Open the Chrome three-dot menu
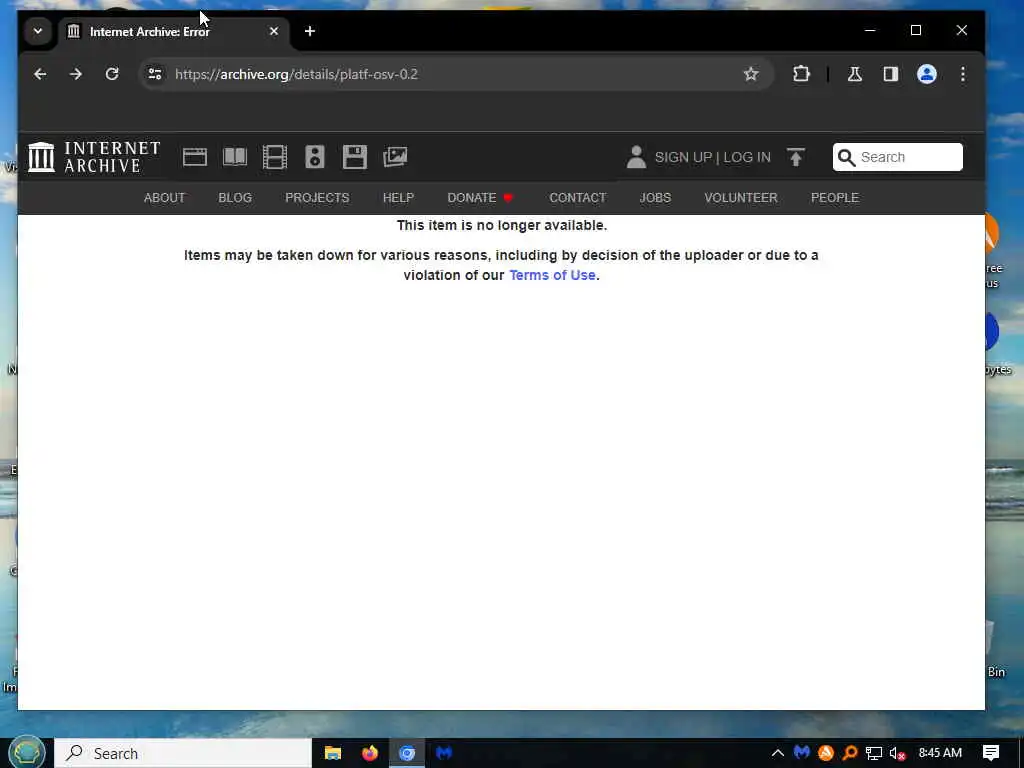1024x768 pixels. (x=963, y=74)
